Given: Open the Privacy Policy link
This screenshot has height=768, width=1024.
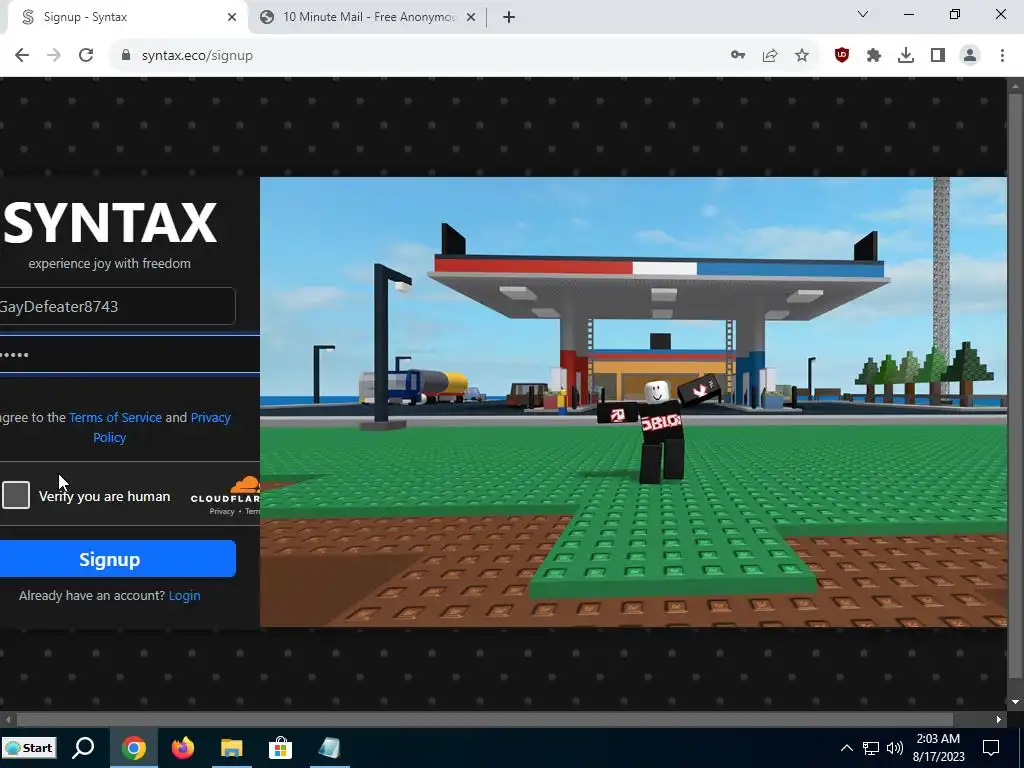Looking at the screenshot, I should tap(162, 427).
